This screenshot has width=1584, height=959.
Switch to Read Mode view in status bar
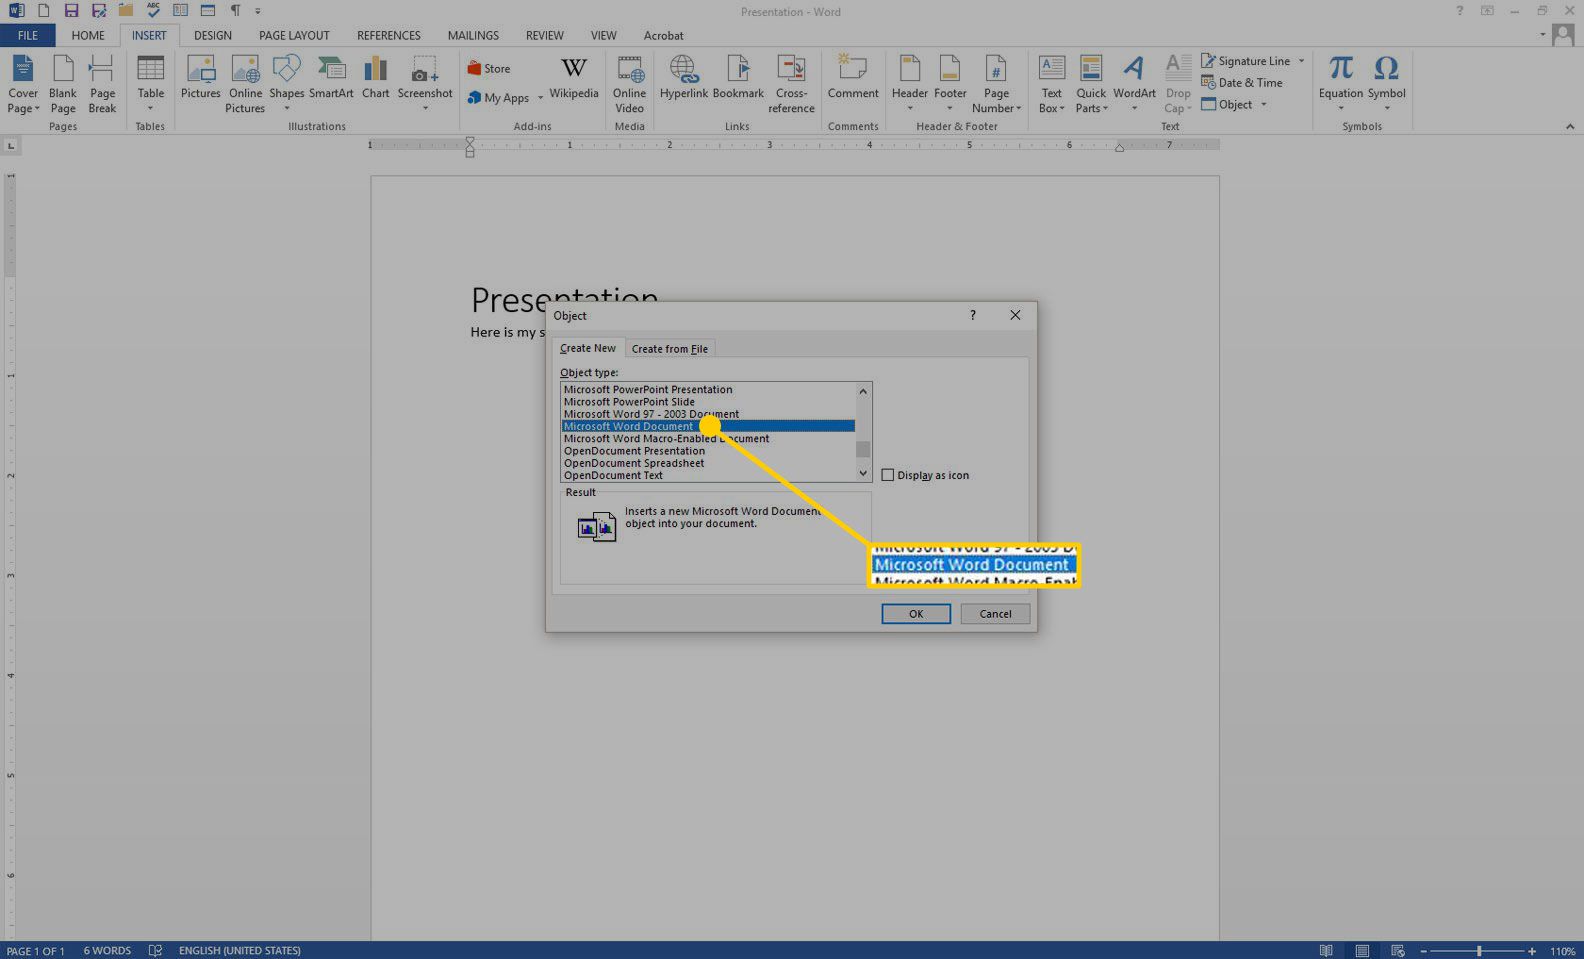point(1326,951)
